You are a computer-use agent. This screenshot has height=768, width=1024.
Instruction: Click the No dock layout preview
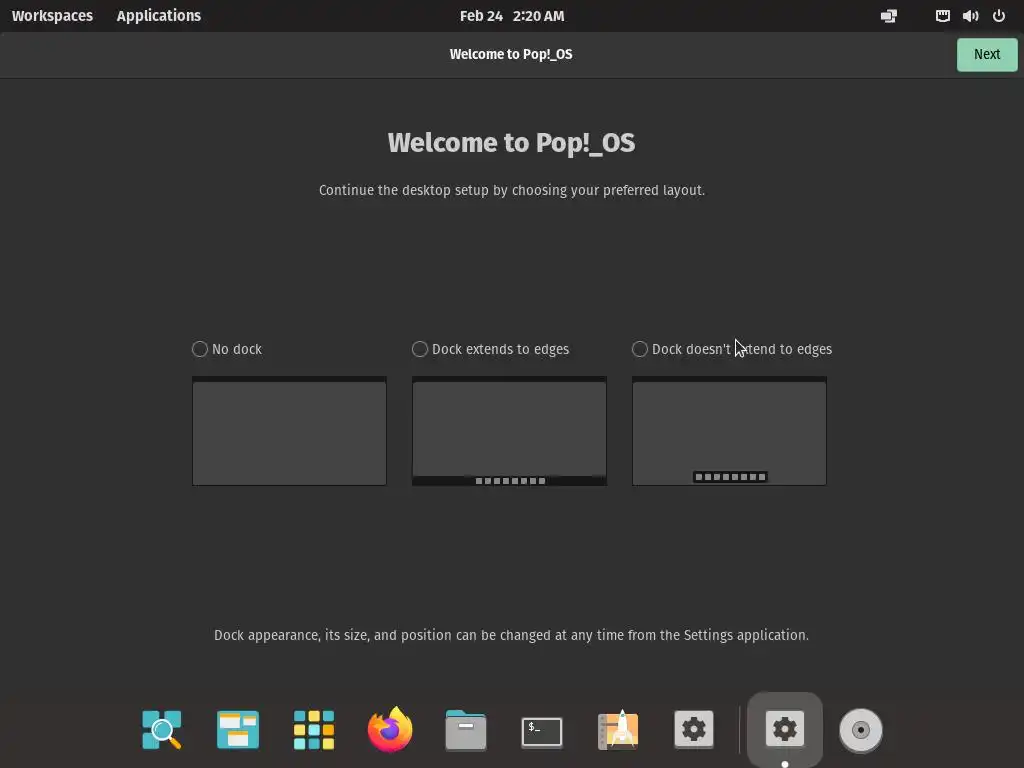[x=289, y=431]
